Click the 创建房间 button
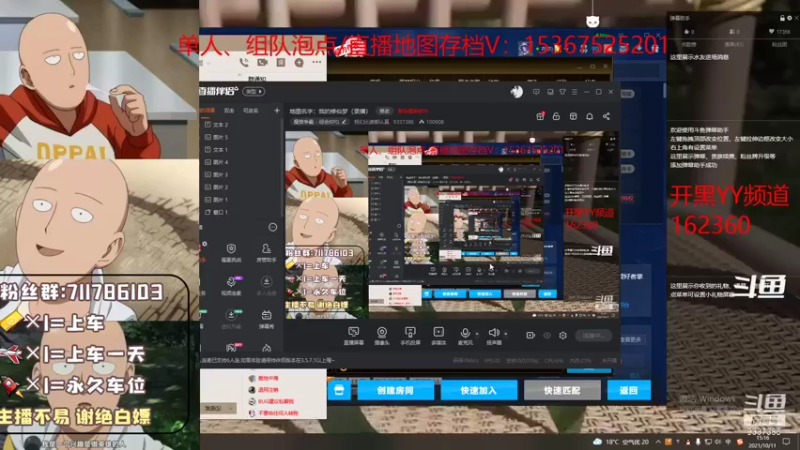The height and width of the screenshot is (450, 800). 395,390
